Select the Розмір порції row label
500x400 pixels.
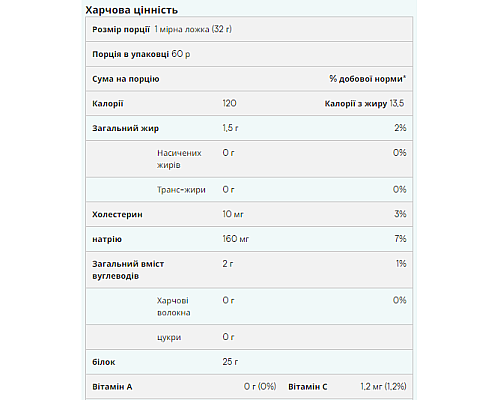pyautogui.click(x=121, y=29)
